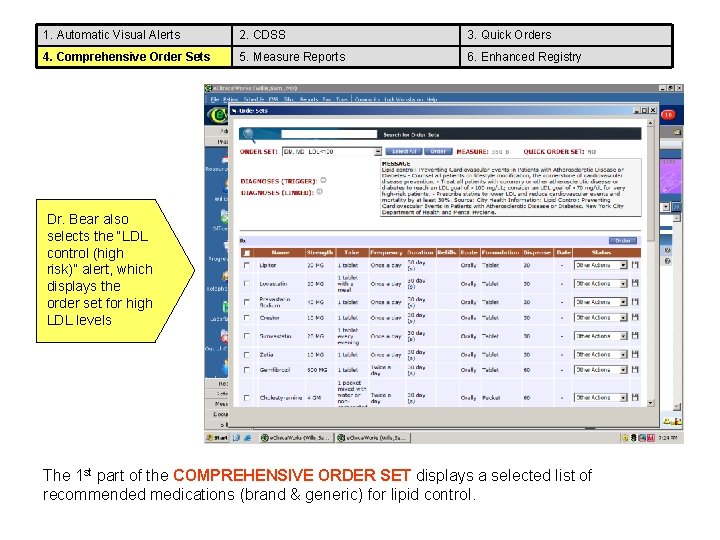Tick the Lipitor checkbox
This screenshot has height=540, width=720.
[247, 265]
